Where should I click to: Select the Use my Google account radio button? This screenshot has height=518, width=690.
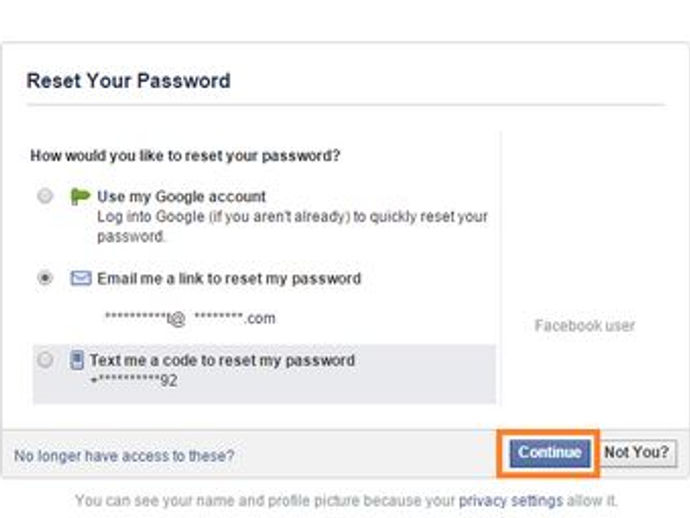(x=45, y=196)
